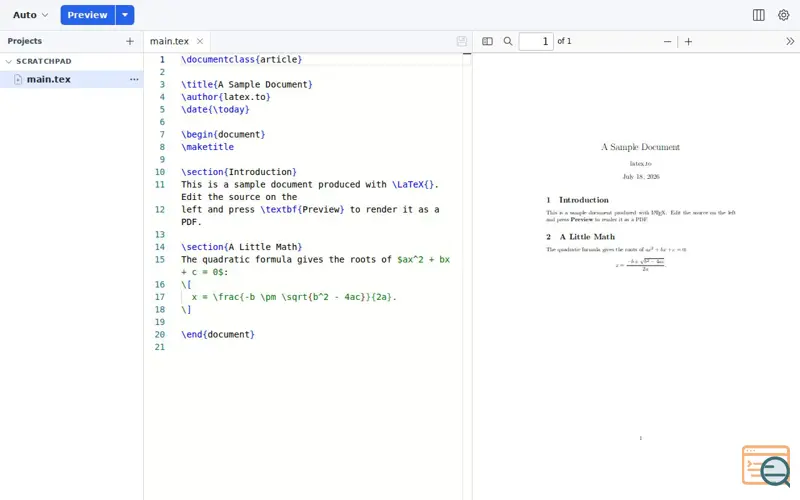Click line number 21 in gutter

(x=160, y=347)
